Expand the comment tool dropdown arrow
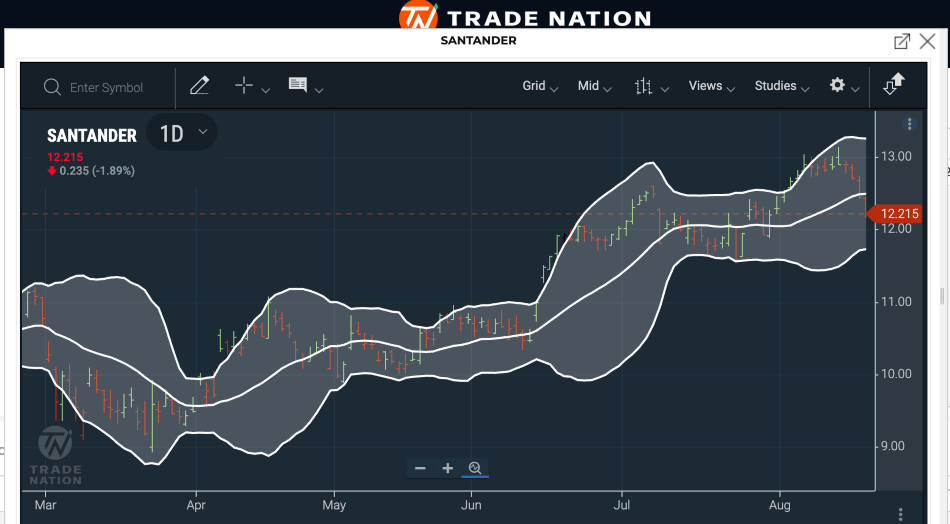Viewport: 950px width, 524px height. click(x=319, y=90)
